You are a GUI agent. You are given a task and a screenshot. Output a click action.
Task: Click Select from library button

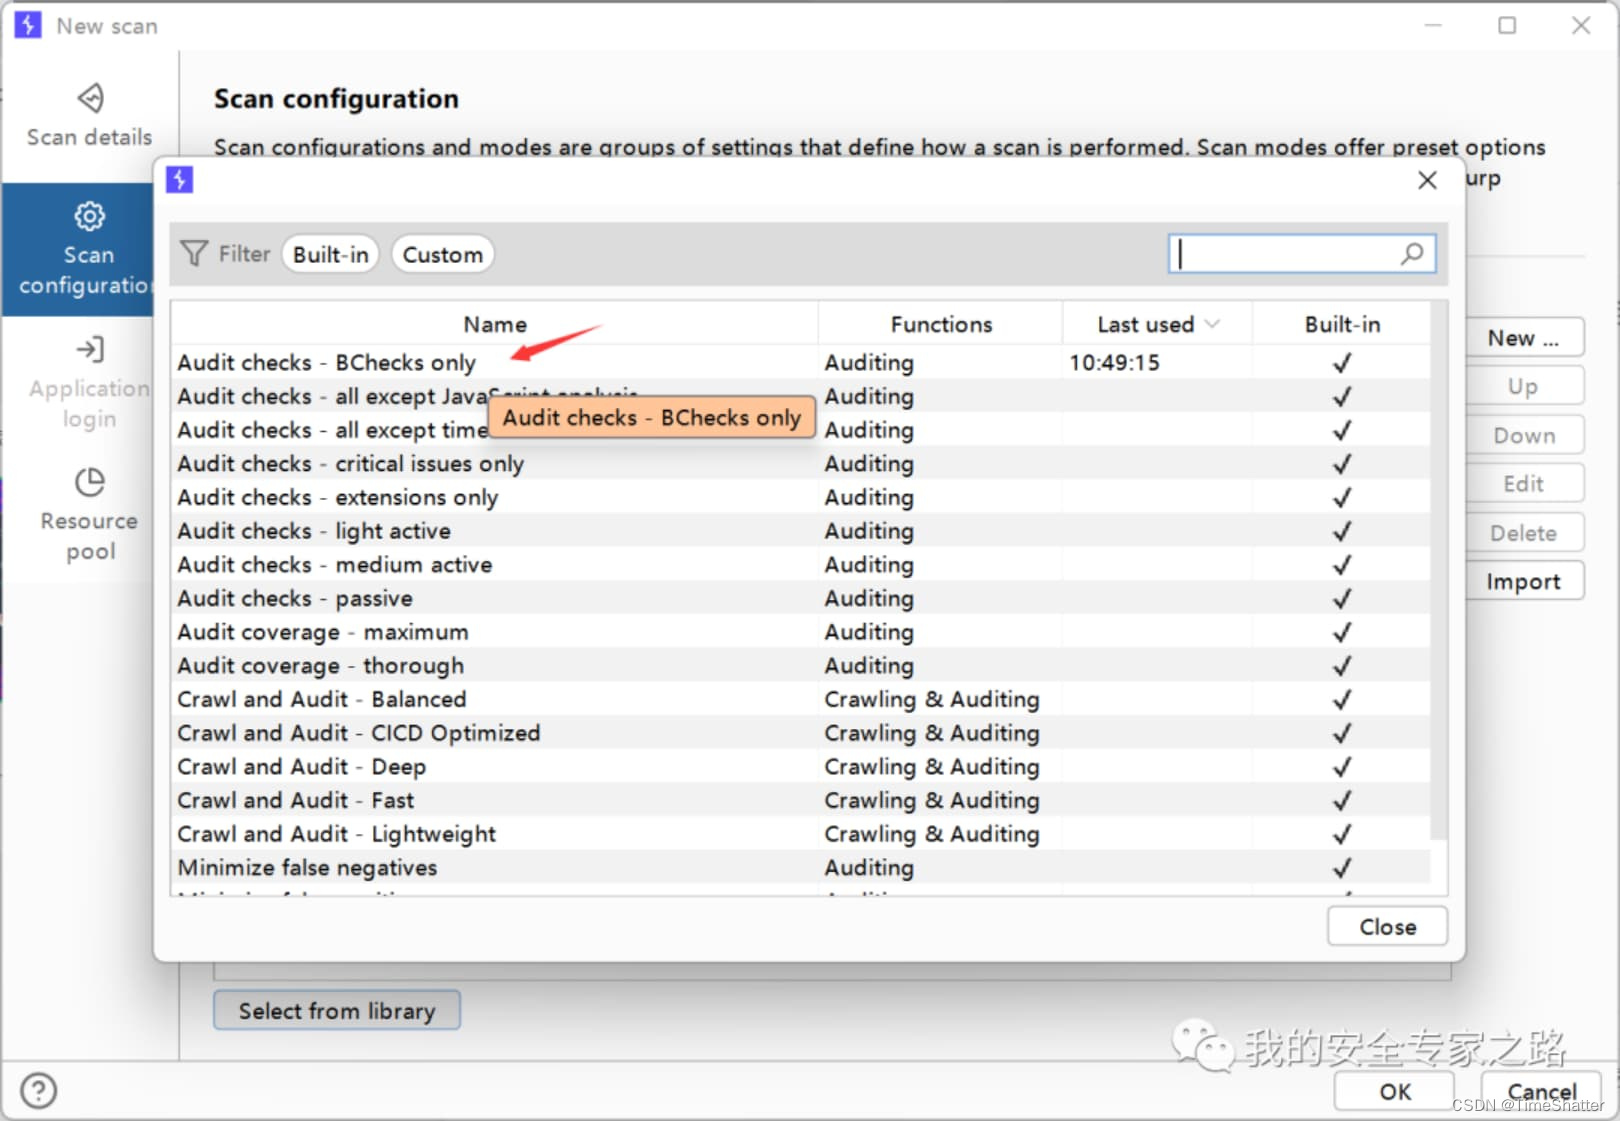(337, 1010)
